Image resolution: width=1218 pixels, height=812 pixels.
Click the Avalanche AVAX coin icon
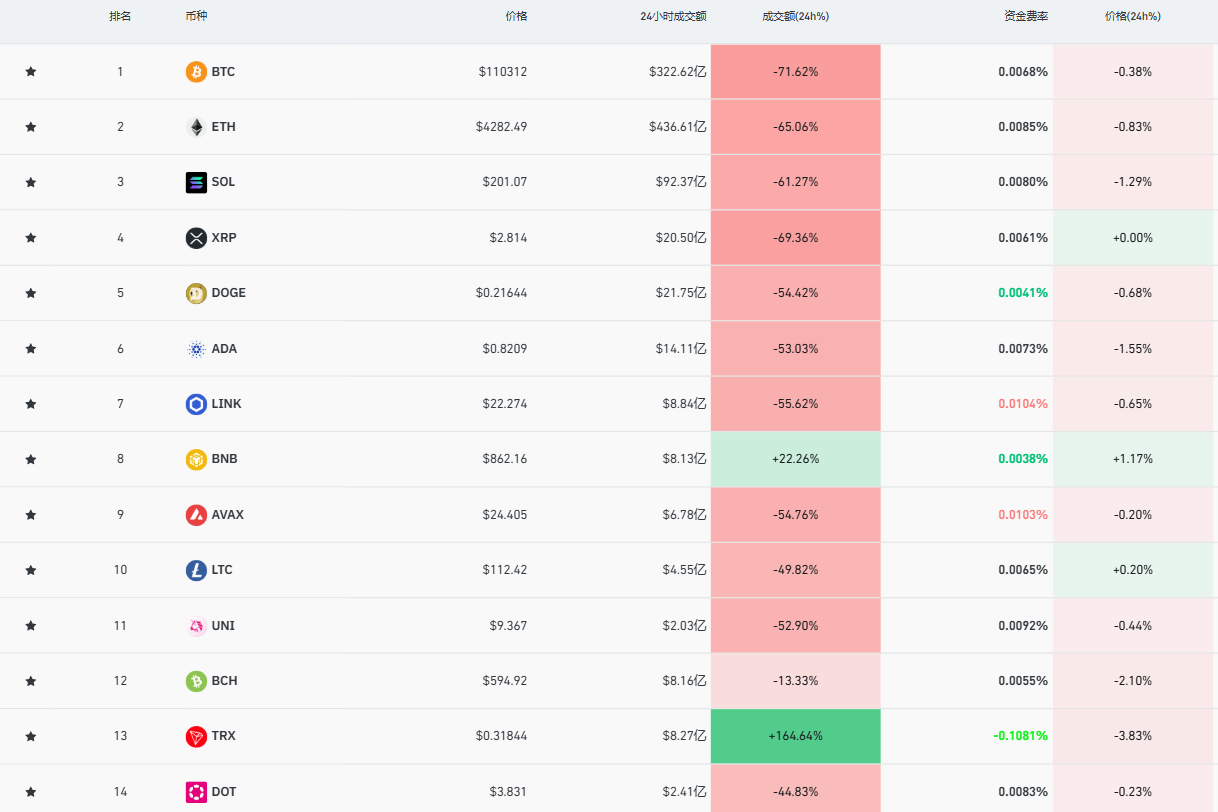pyautogui.click(x=196, y=515)
